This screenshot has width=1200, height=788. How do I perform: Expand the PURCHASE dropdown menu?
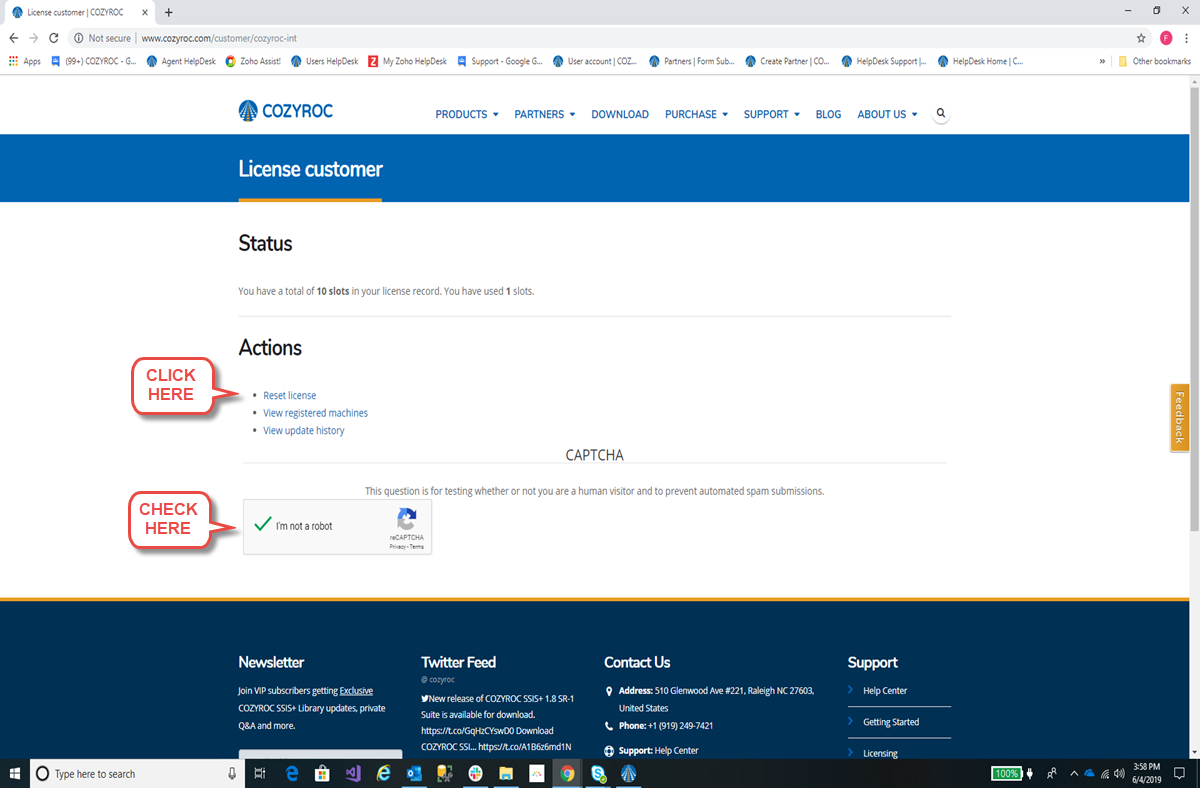(x=696, y=114)
